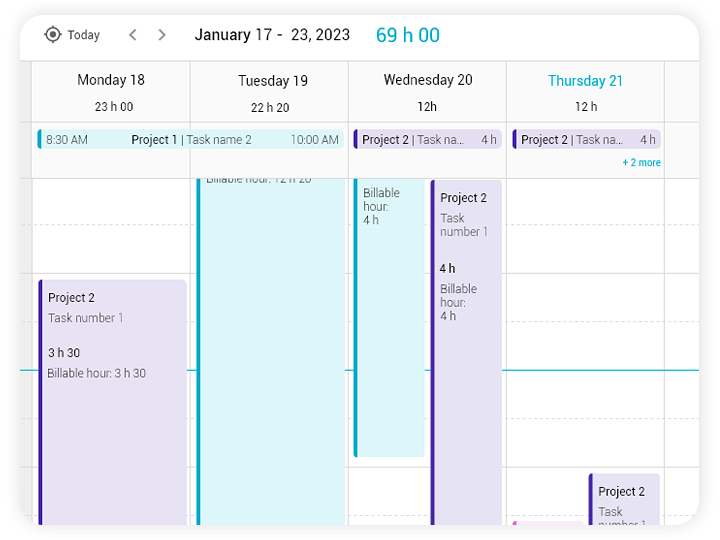Open Monday's Project 2 3 h 30 time block
Image resolution: width=720 pixels, height=540 pixels.
(x=112, y=402)
